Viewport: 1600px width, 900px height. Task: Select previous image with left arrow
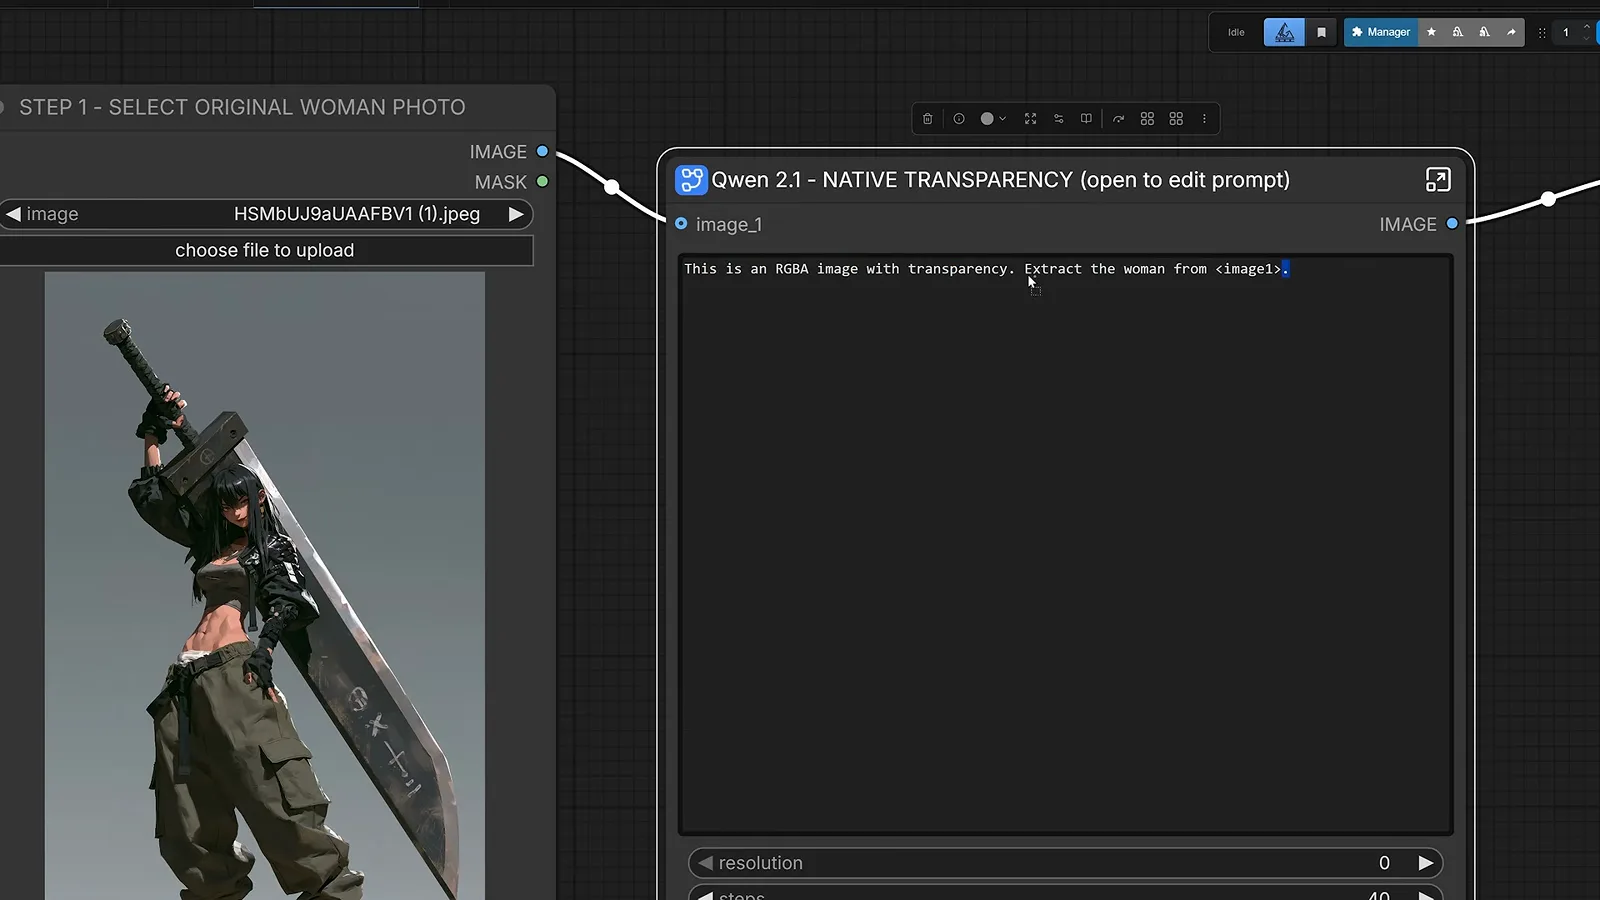(13, 214)
